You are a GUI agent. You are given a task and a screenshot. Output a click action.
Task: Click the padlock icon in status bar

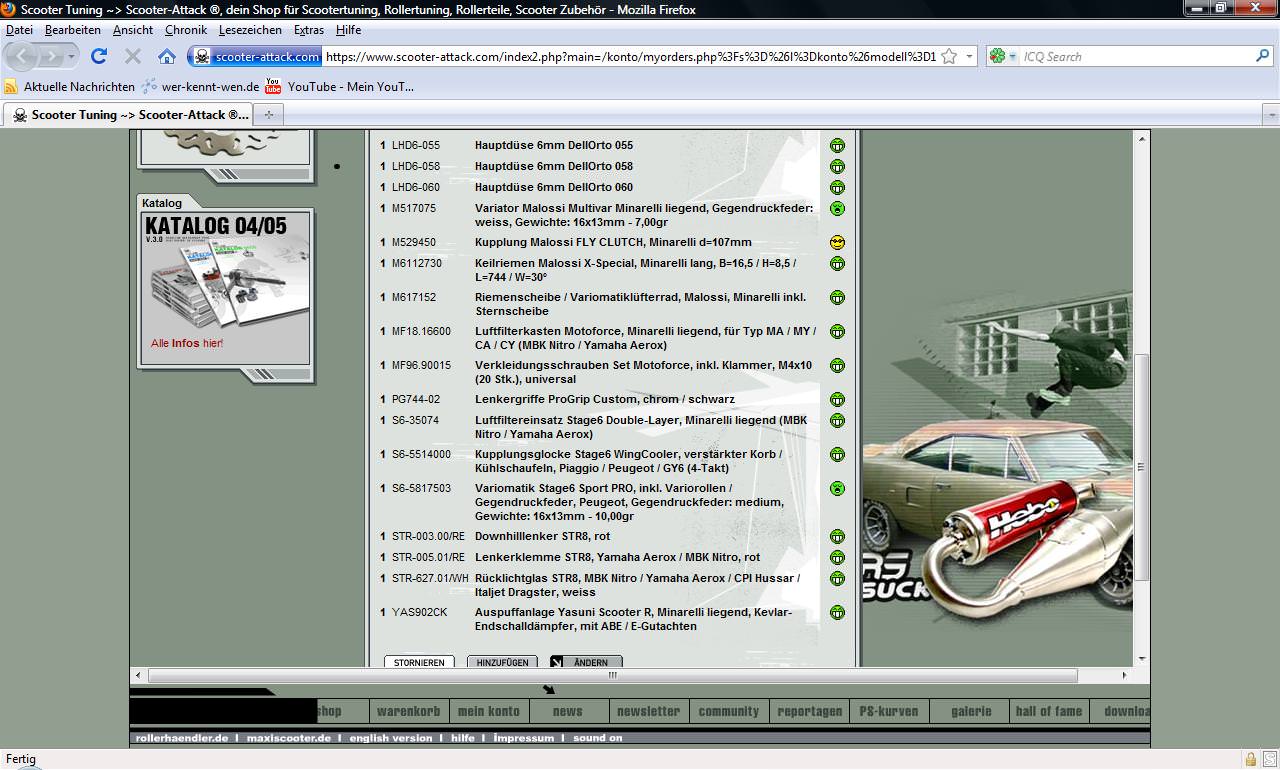click(x=1250, y=759)
